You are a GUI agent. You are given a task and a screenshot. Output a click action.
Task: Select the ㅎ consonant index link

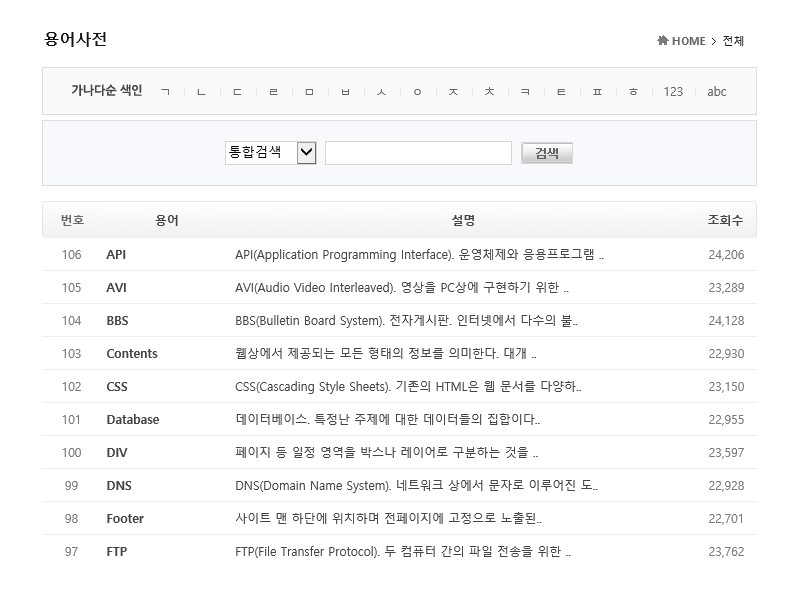(x=633, y=91)
